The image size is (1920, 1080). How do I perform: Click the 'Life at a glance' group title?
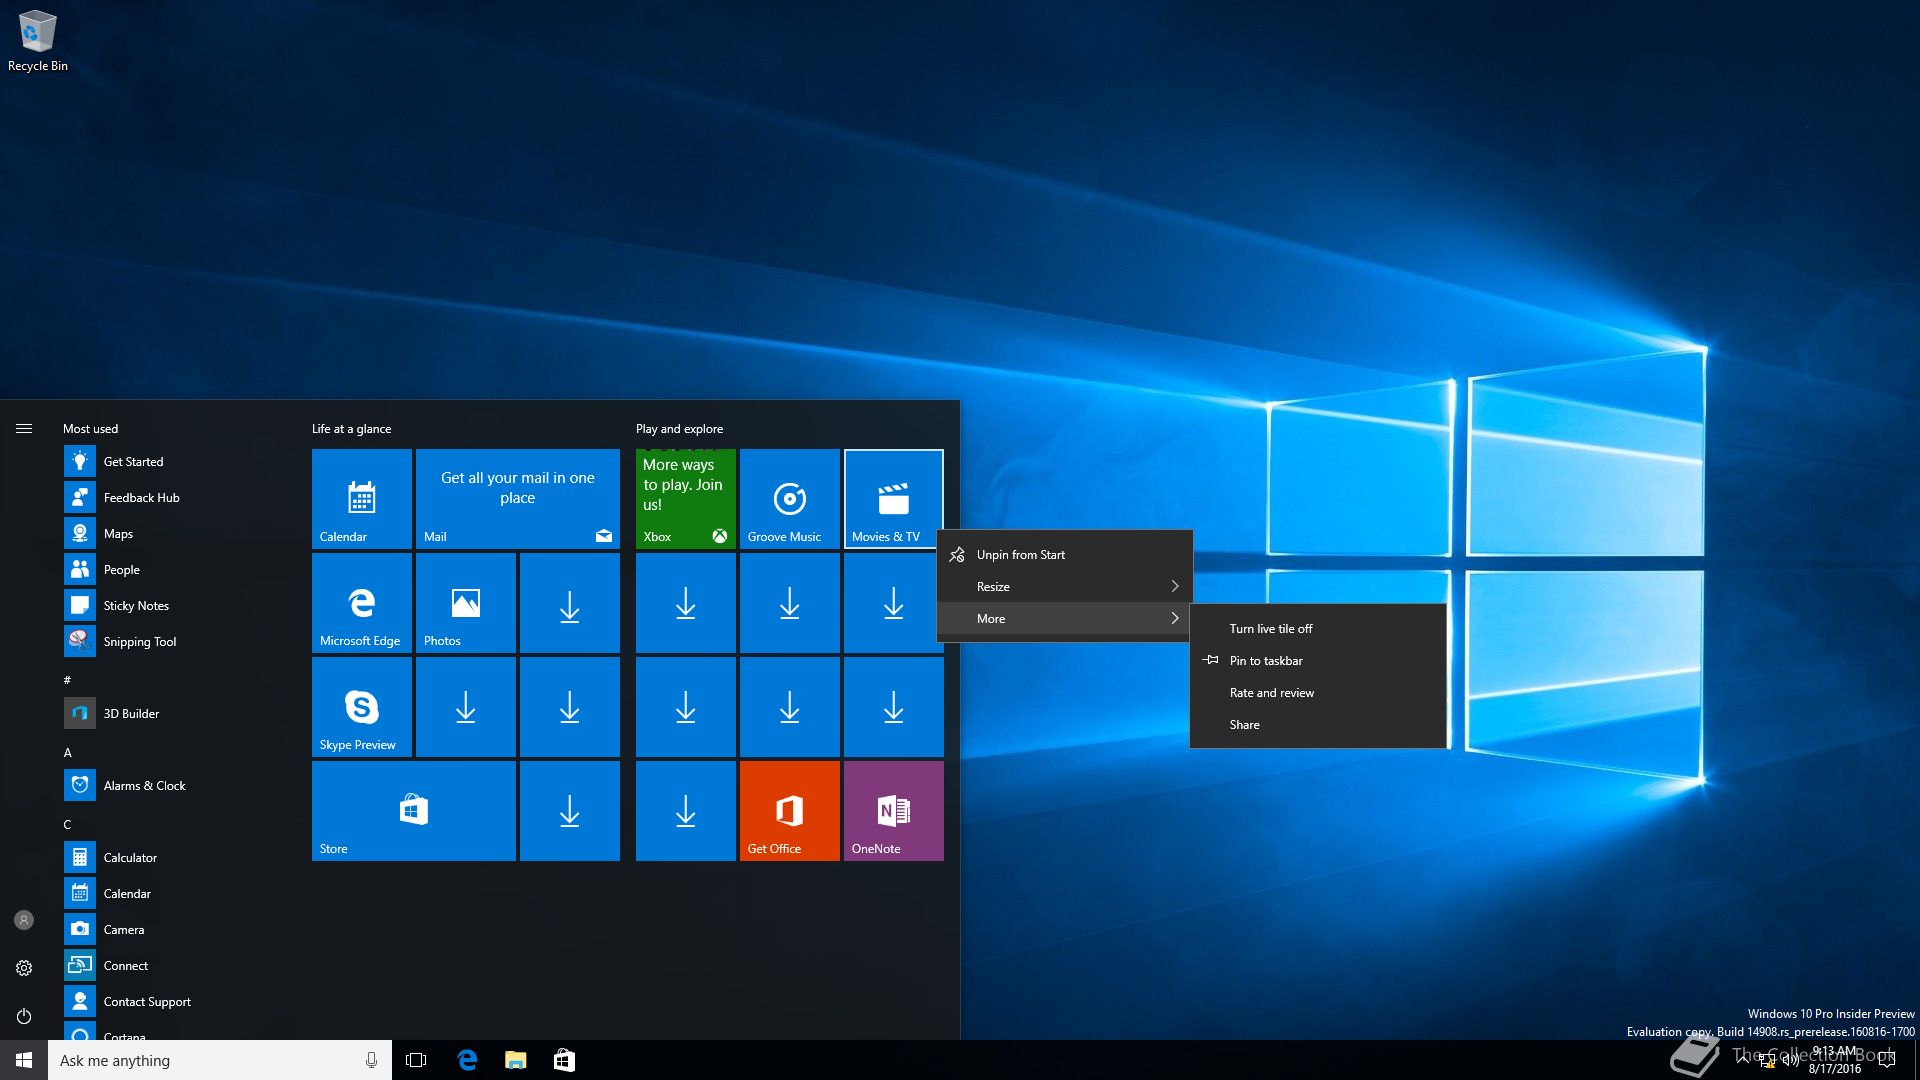click(351, 429)
